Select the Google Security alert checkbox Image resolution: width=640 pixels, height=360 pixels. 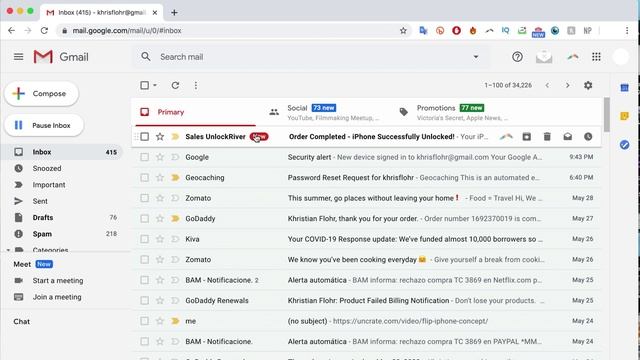point(144,157)
